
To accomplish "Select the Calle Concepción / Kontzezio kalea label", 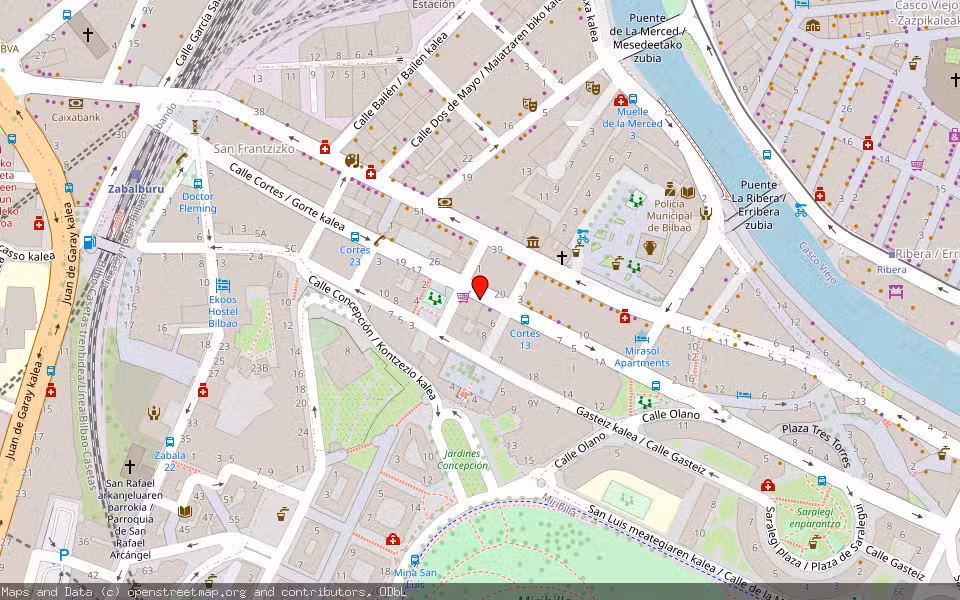I will tap(372, 338).
